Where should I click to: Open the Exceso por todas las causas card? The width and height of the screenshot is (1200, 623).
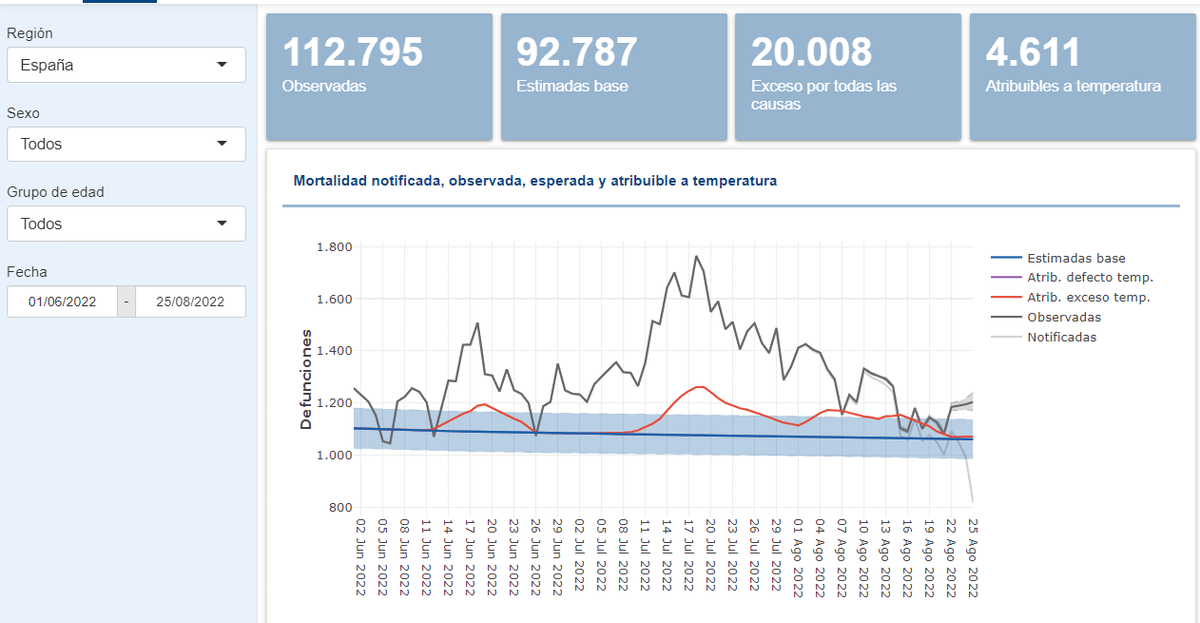(x=848, y=77)
